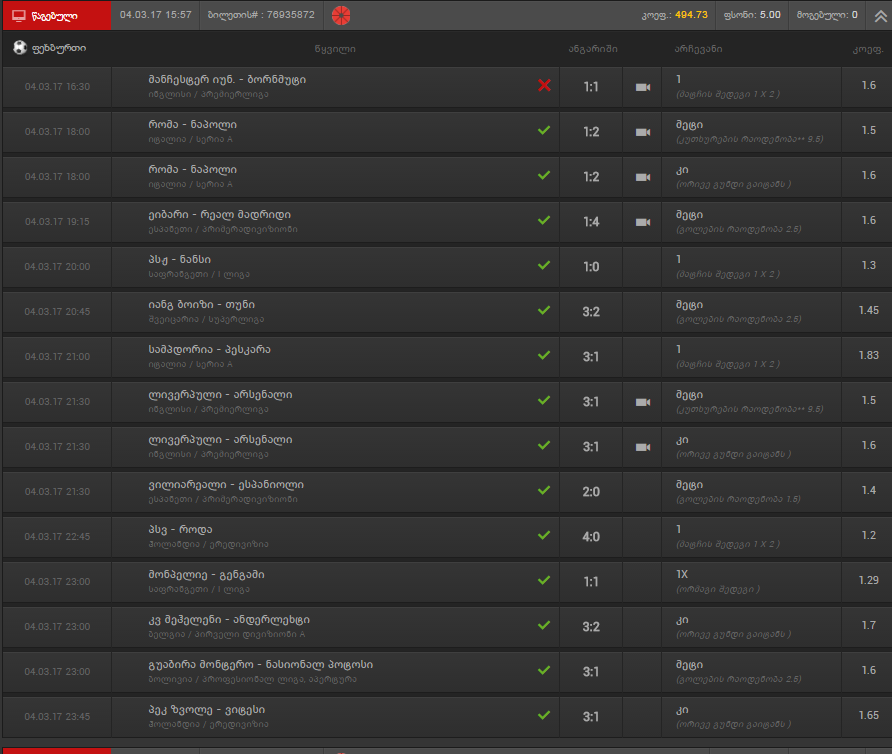Select match პეკ ზვოლე - ვიტესი
The height and width of the screenshot is (754, 892).
pos(207,710)
